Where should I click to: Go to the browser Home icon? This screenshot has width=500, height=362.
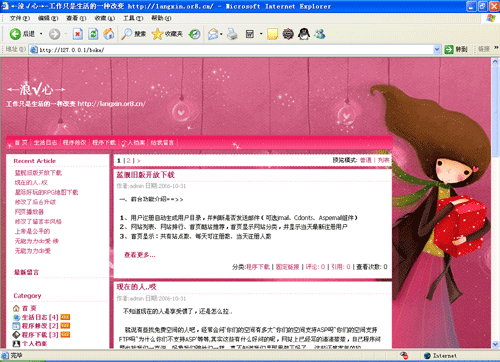[108, 34]
